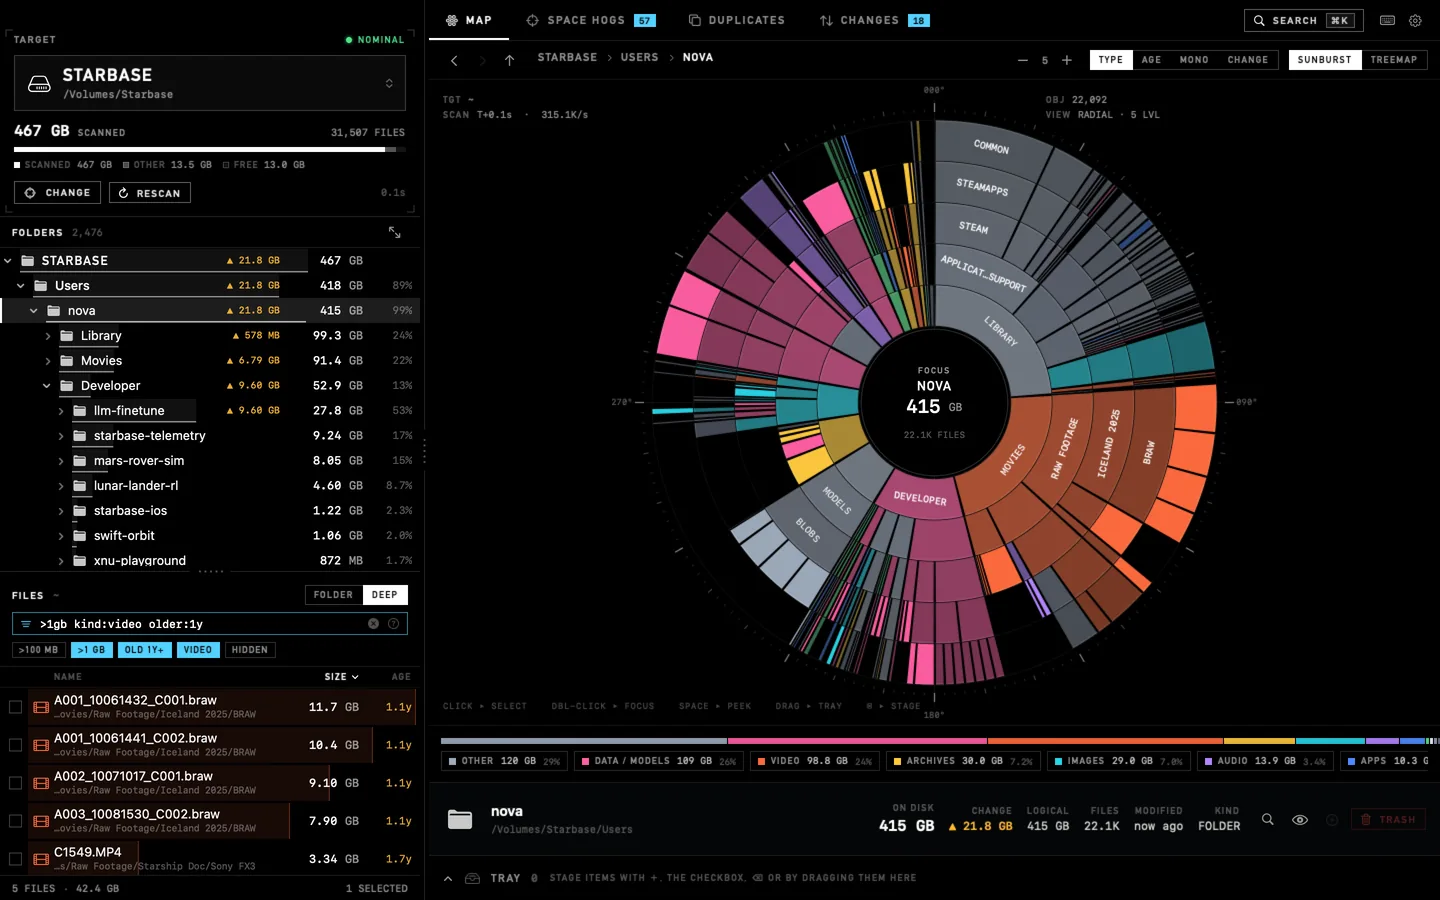This screenshot has height=900, width=1440.
Task: Go up one level with the up arrow
Action: (x=509, y=61)
